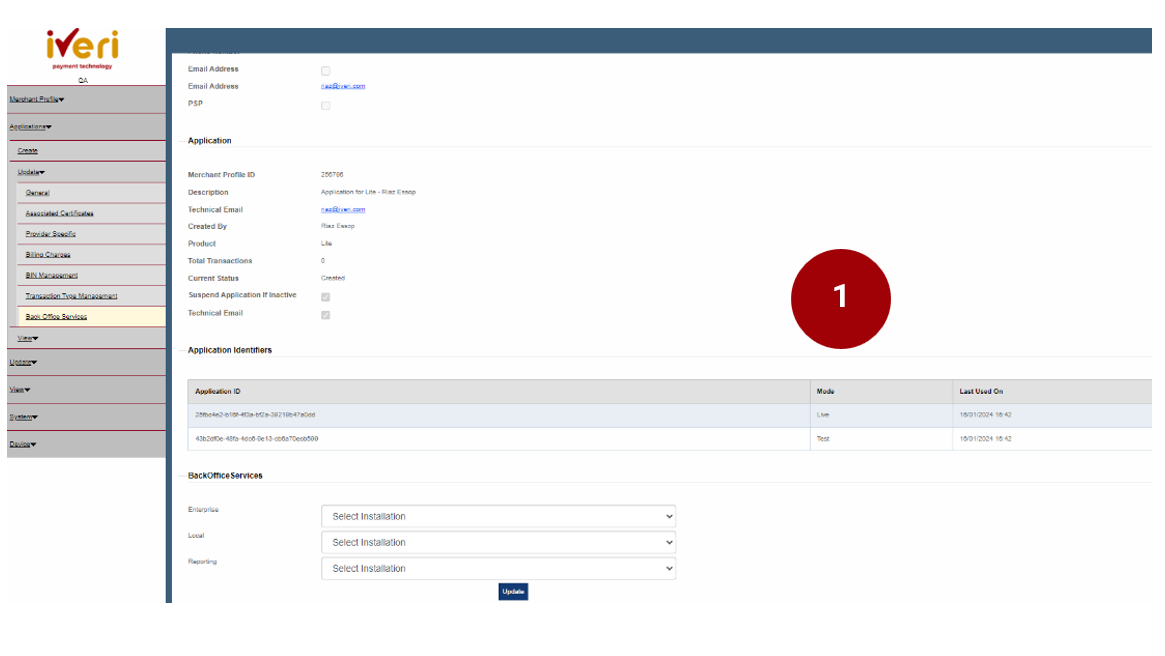Image resolution: width=1165 pixels, height=656 pixels.
Task: Open the Enterprise installation dropdown
Action: (498, 517)
